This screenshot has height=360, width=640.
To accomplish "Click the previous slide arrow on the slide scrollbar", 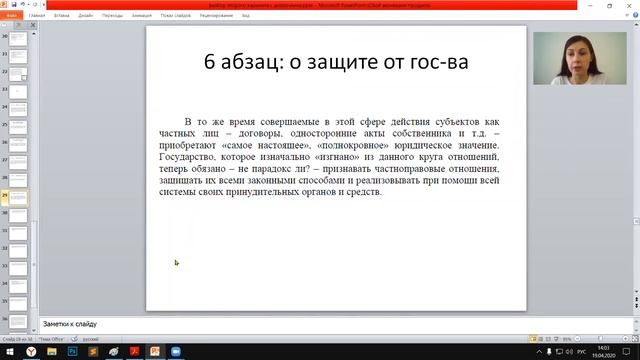I will (x=636, y=300).
